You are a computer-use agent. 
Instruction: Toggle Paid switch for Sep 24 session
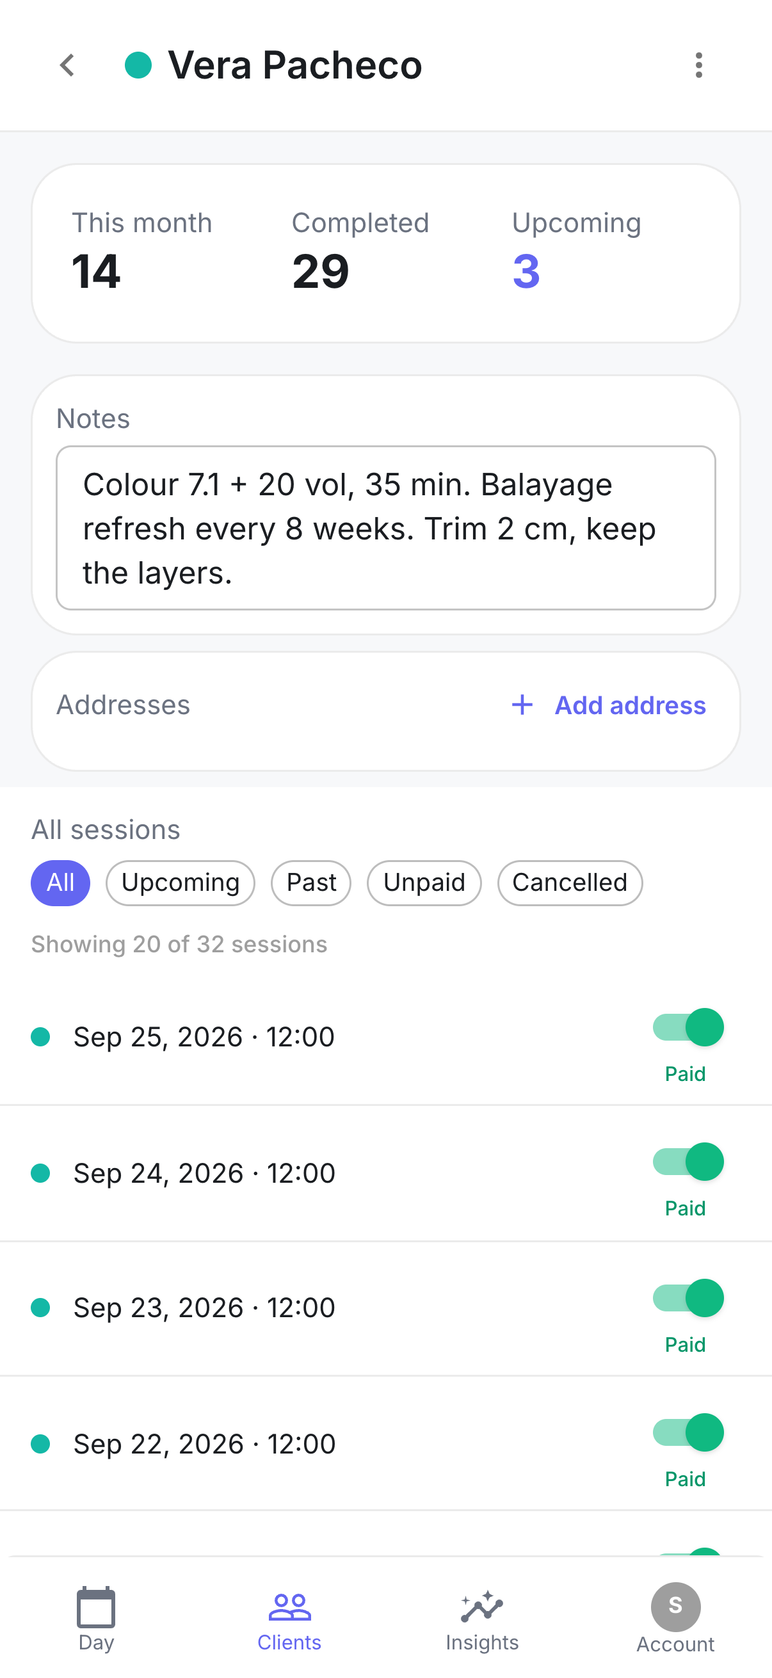tap(688, 1162)
